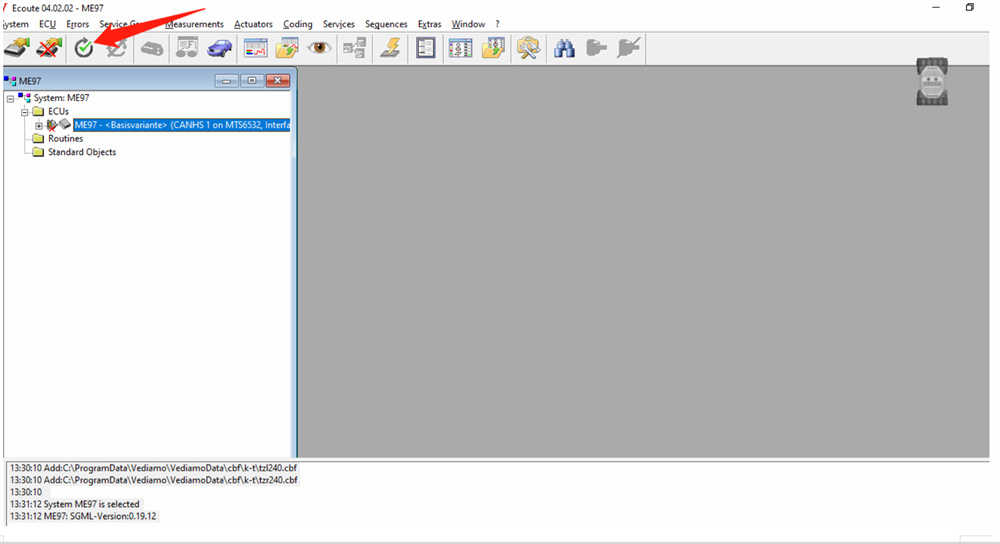Viewport: 1000px width, 544px height.
Task: Click the blue car toolbar icon
Action: pos(219,47)
